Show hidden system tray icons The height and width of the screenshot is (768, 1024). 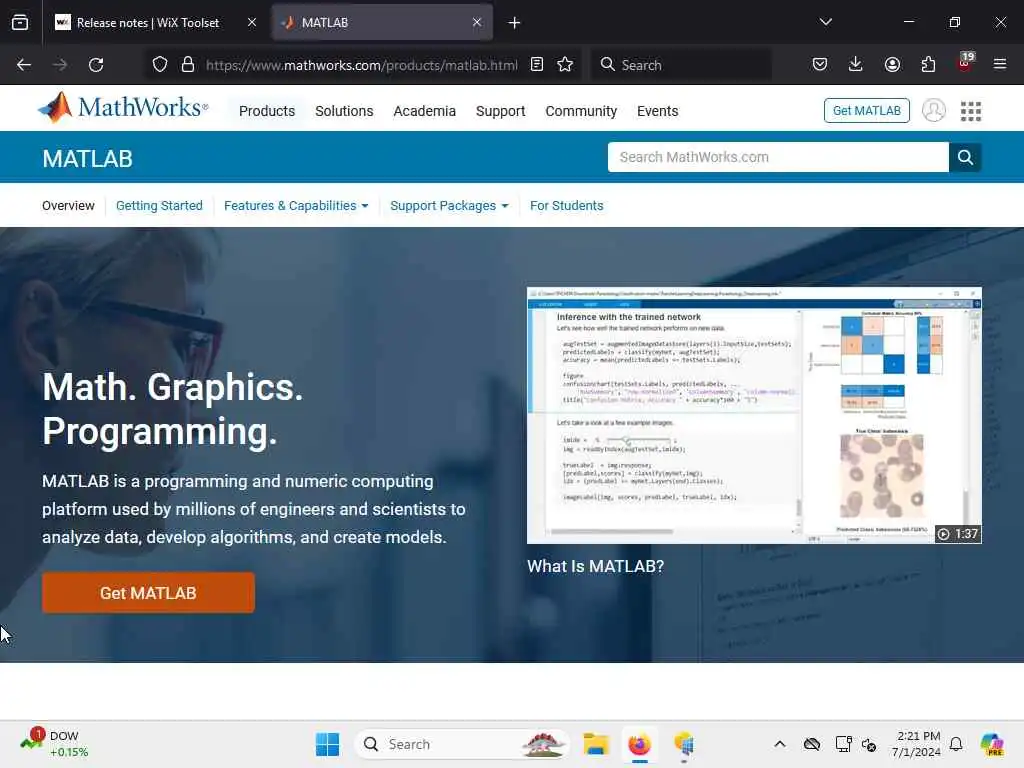(780, 744)
